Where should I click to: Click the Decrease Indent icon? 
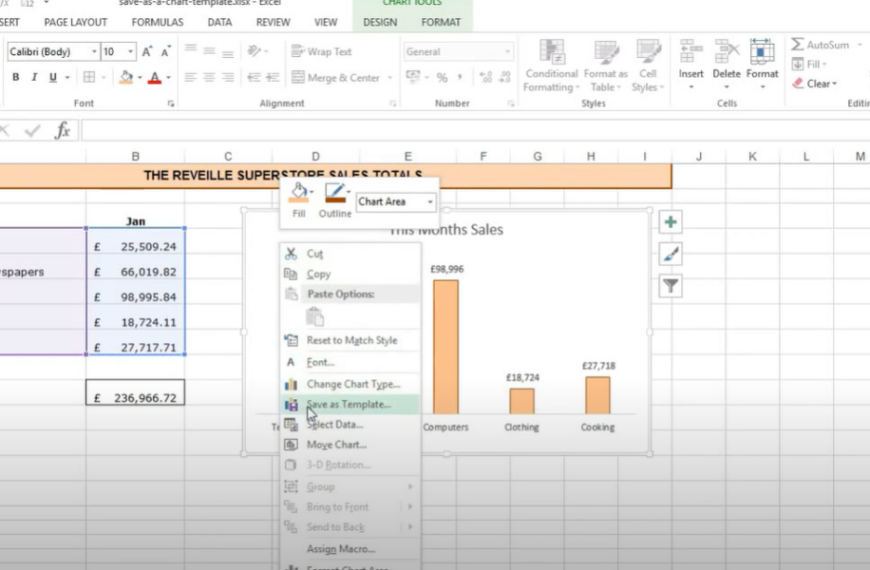point(254,77)
